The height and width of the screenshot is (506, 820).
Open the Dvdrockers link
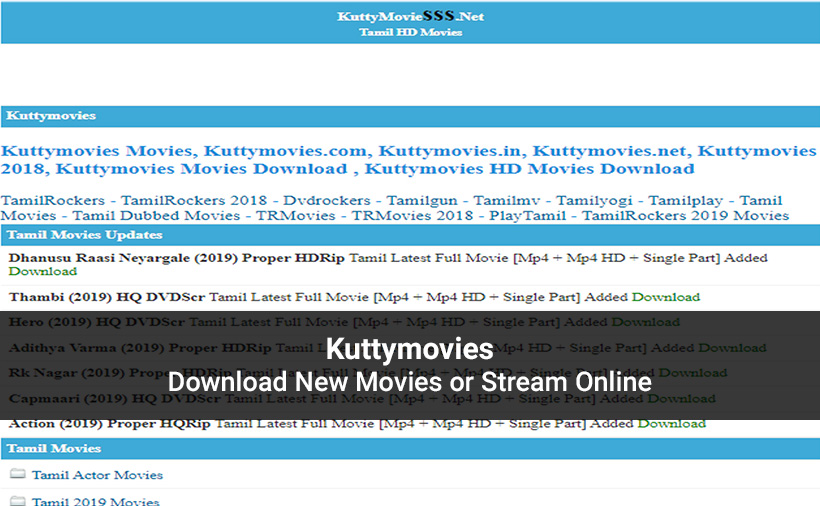pos(327,200)
